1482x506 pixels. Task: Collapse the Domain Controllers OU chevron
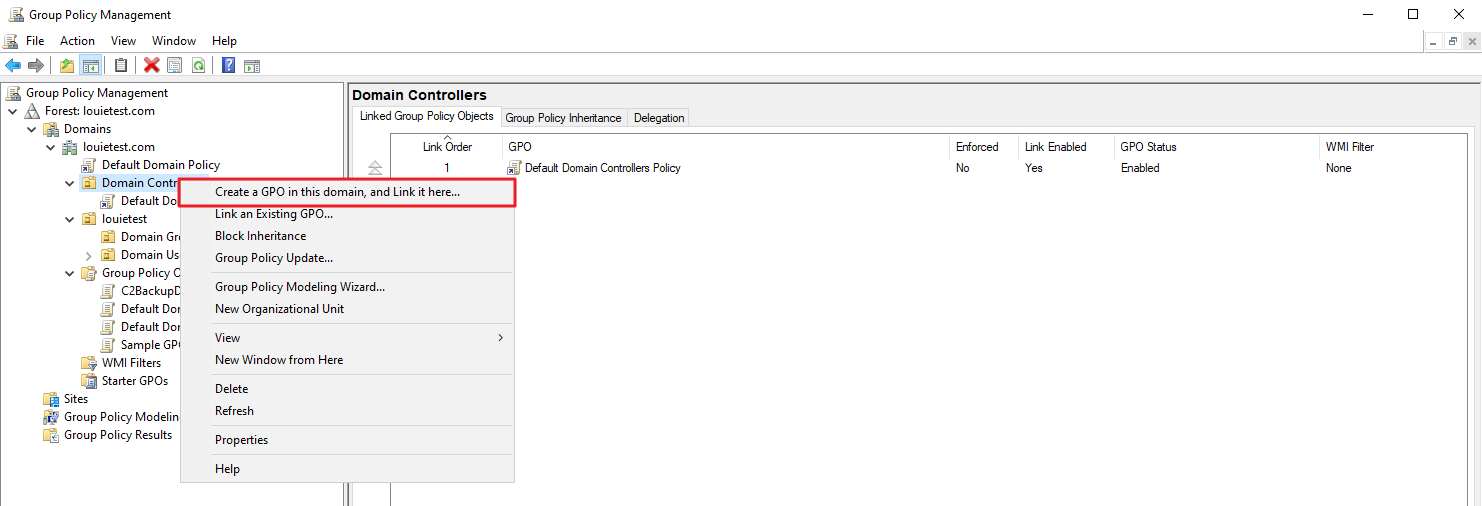click(x=70, y=183)
